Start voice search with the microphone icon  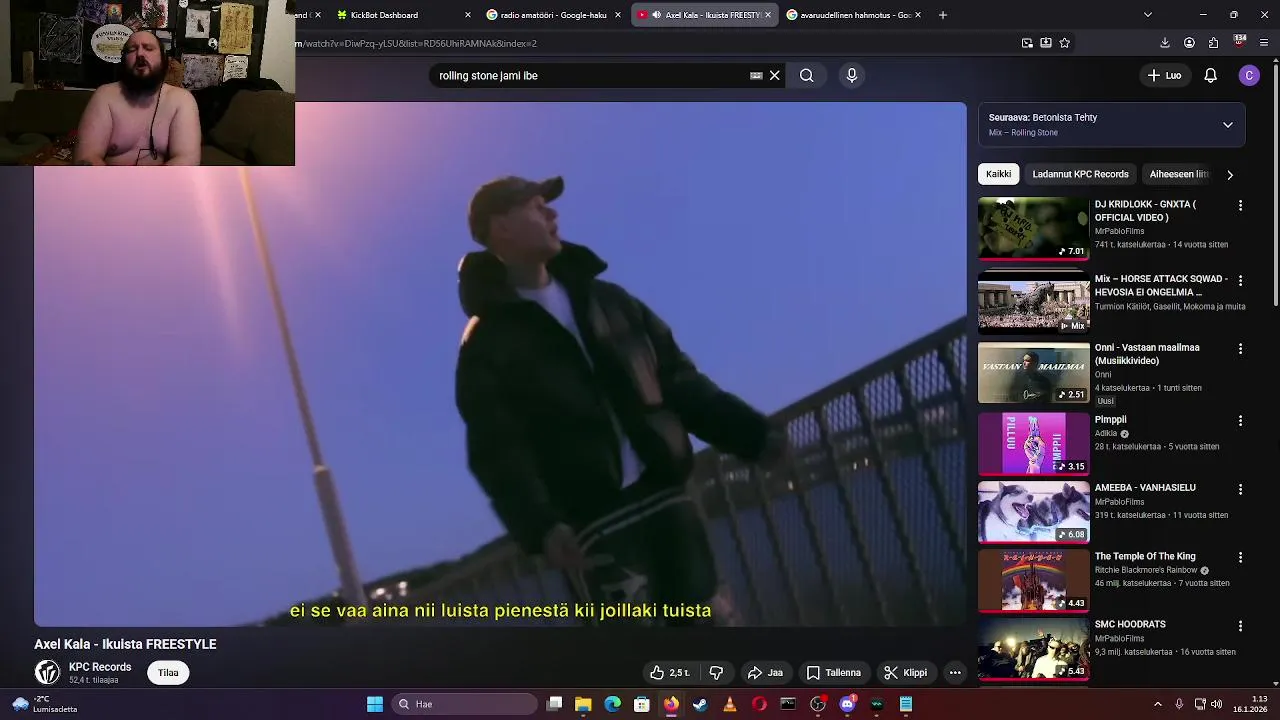click(852, 75)
